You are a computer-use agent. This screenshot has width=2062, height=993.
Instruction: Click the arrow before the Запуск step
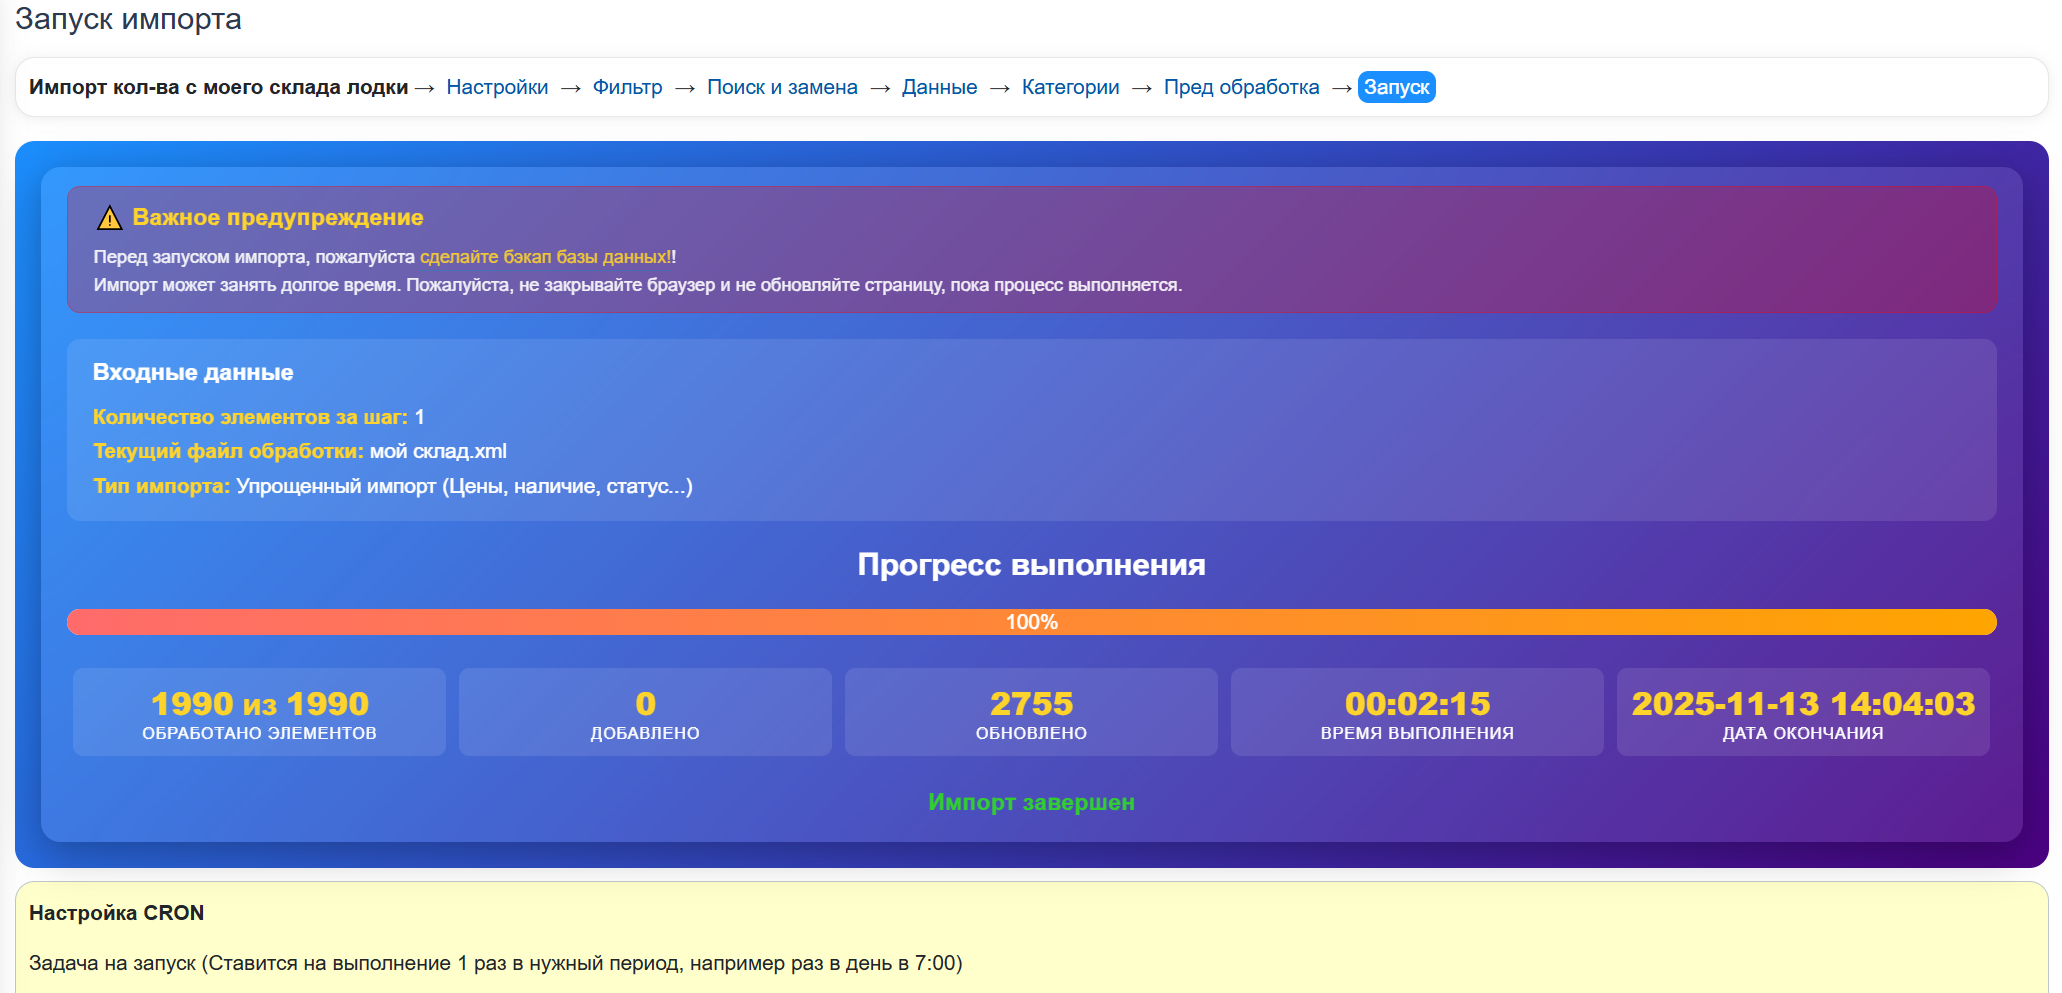1341,88
